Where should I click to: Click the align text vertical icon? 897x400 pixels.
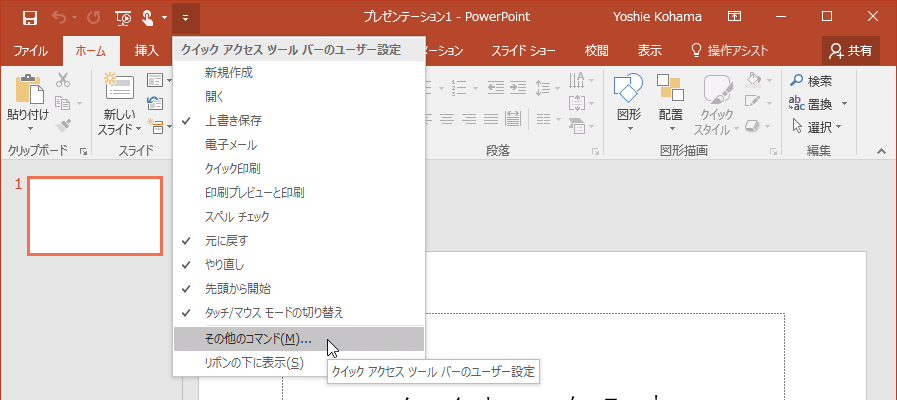[577, 103]
